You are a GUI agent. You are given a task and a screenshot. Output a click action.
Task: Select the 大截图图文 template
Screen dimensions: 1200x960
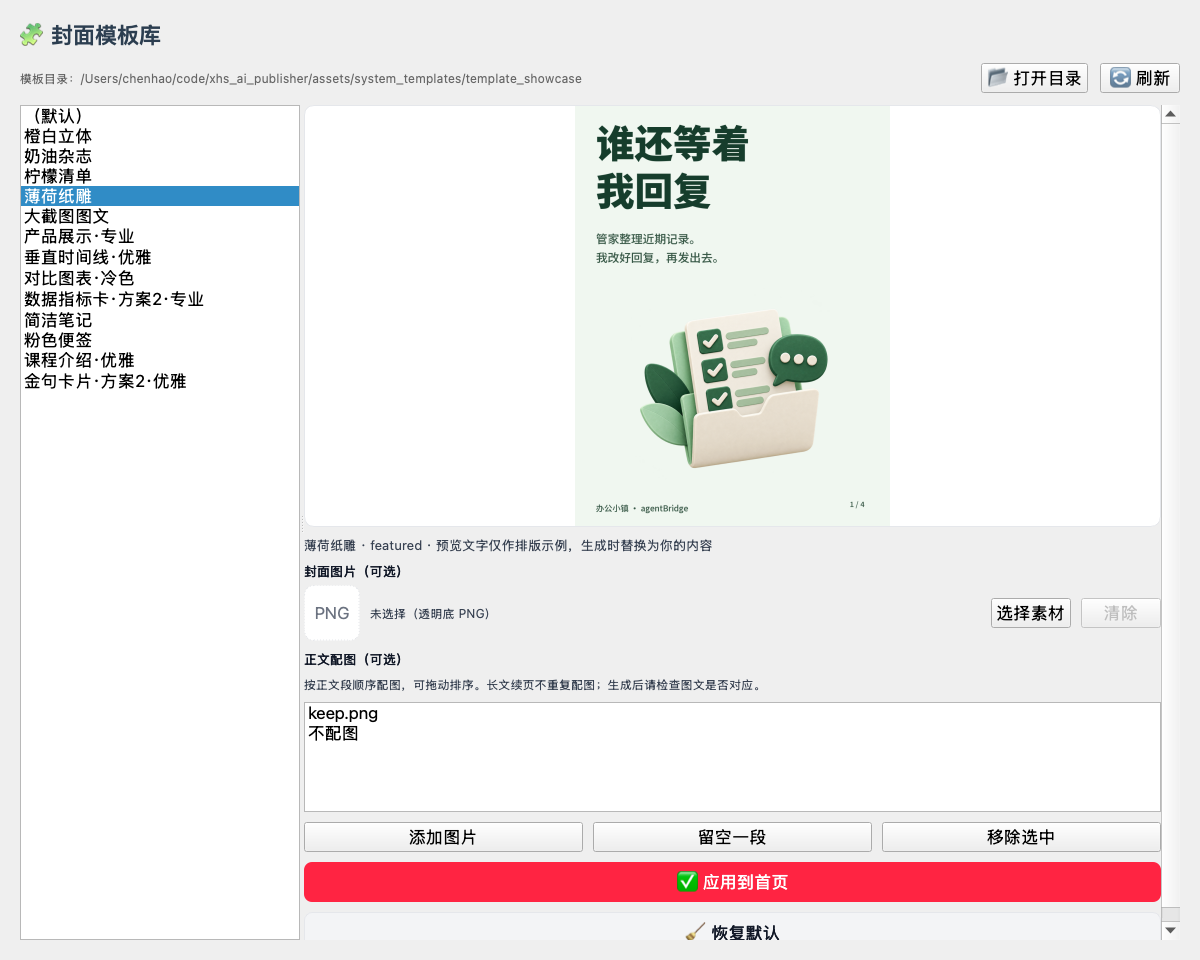click(160, 216)
